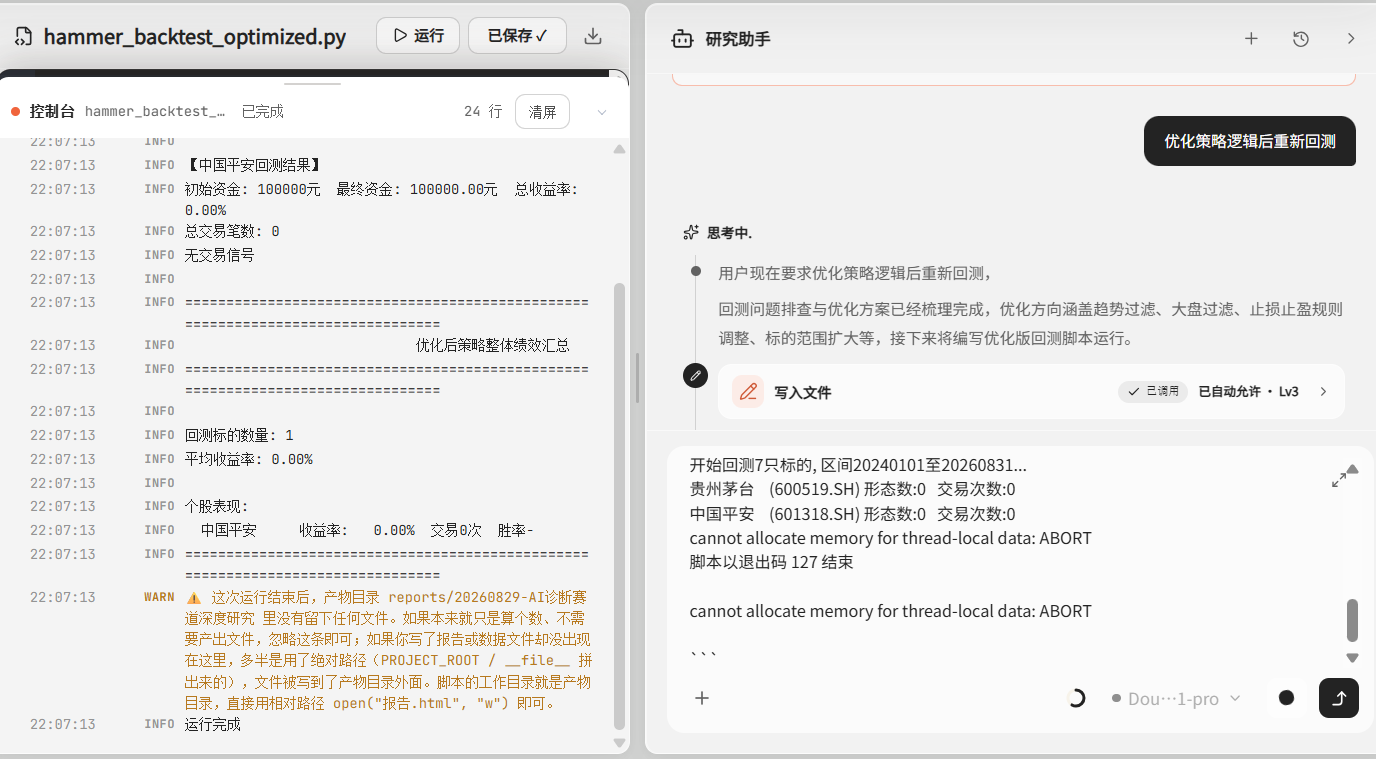Click the 脚本以退出码 127 结束 line
Image resolution: width=1376 pixels, height=759 pixels.
pyautogui.click(x=771, y=562)
